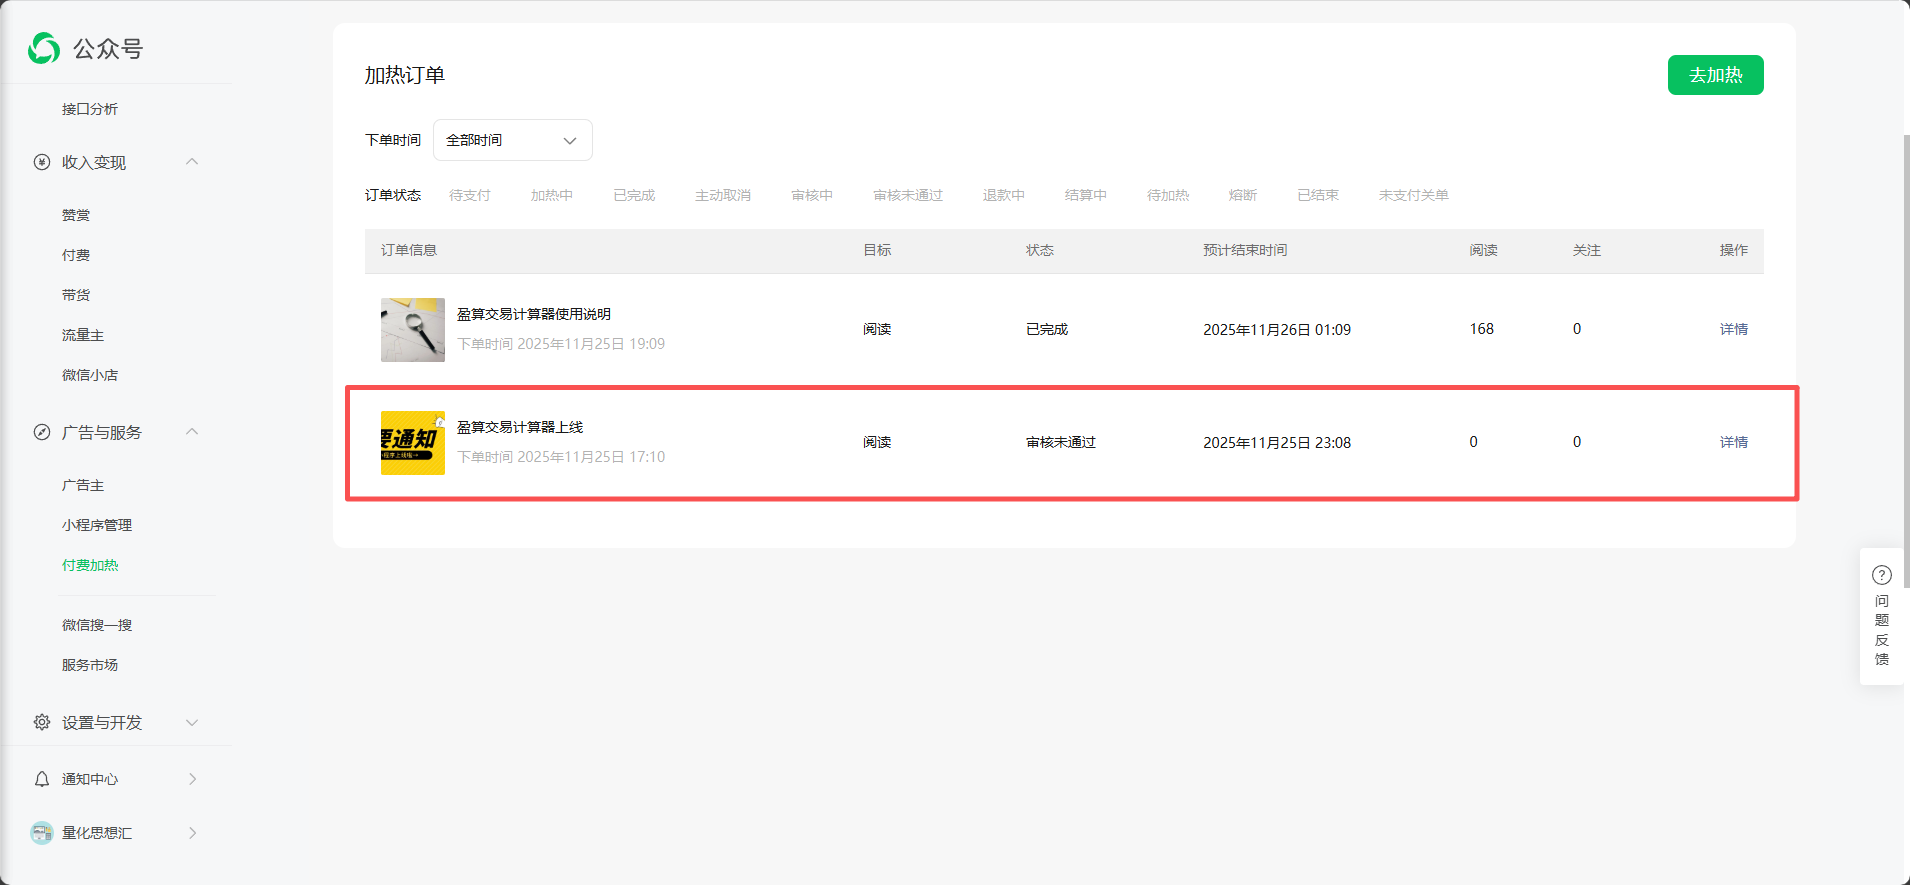The height and width of the screenshot is (885, 1910).
Task: Click the green 去加热 button
Action: [x=1715, y=75]
